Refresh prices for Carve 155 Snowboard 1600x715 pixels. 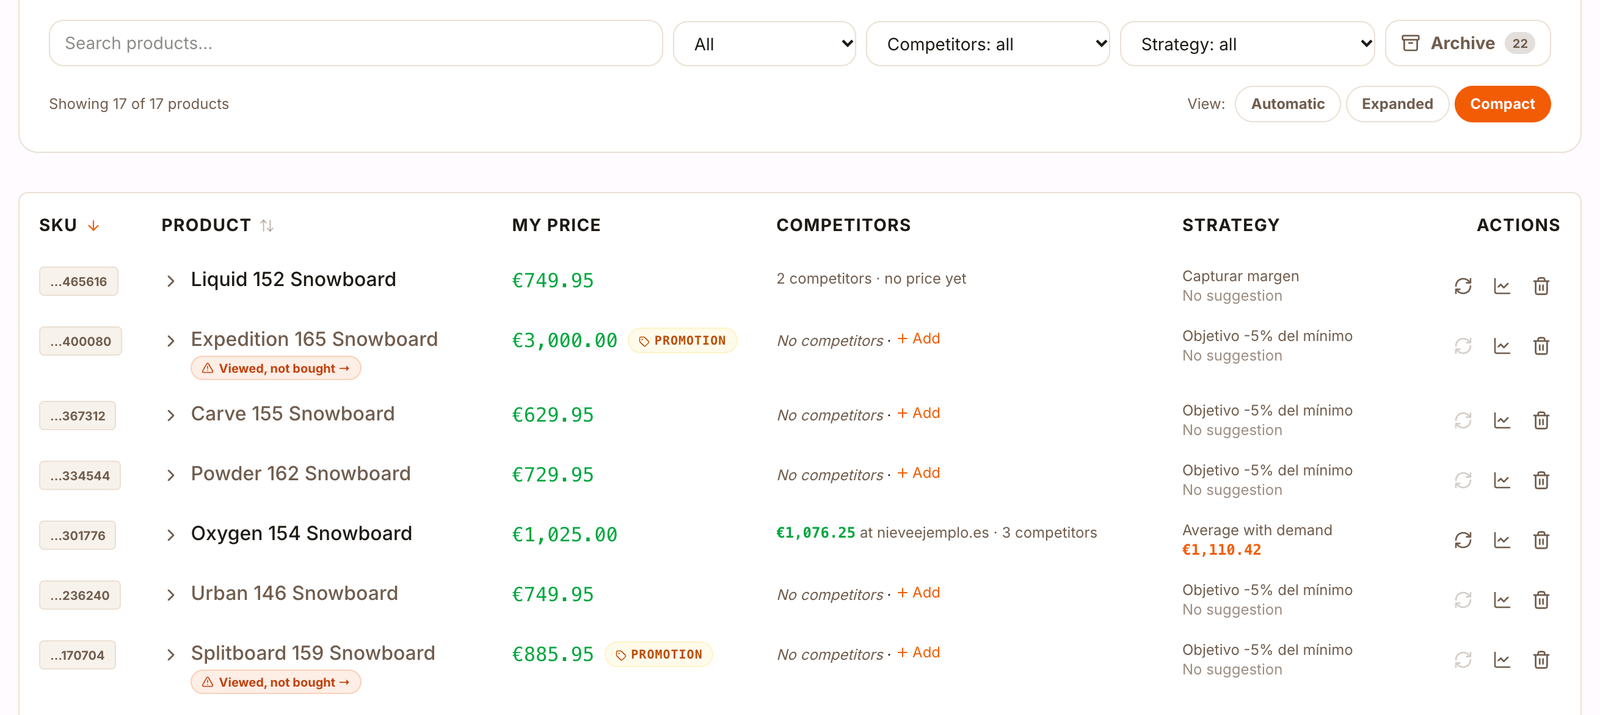[x=1463, y=420]
